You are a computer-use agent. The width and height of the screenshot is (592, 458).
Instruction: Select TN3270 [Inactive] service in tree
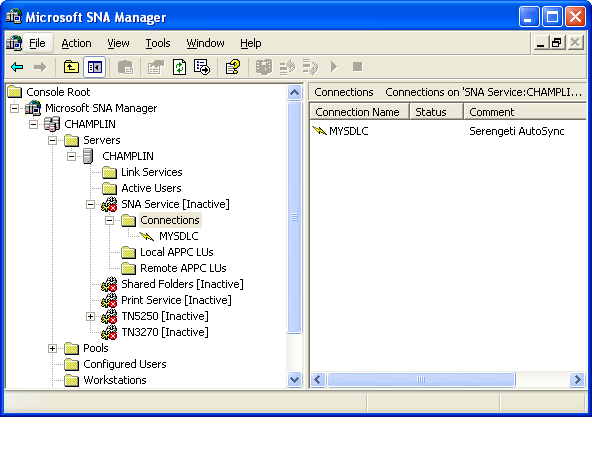[165, 332]
